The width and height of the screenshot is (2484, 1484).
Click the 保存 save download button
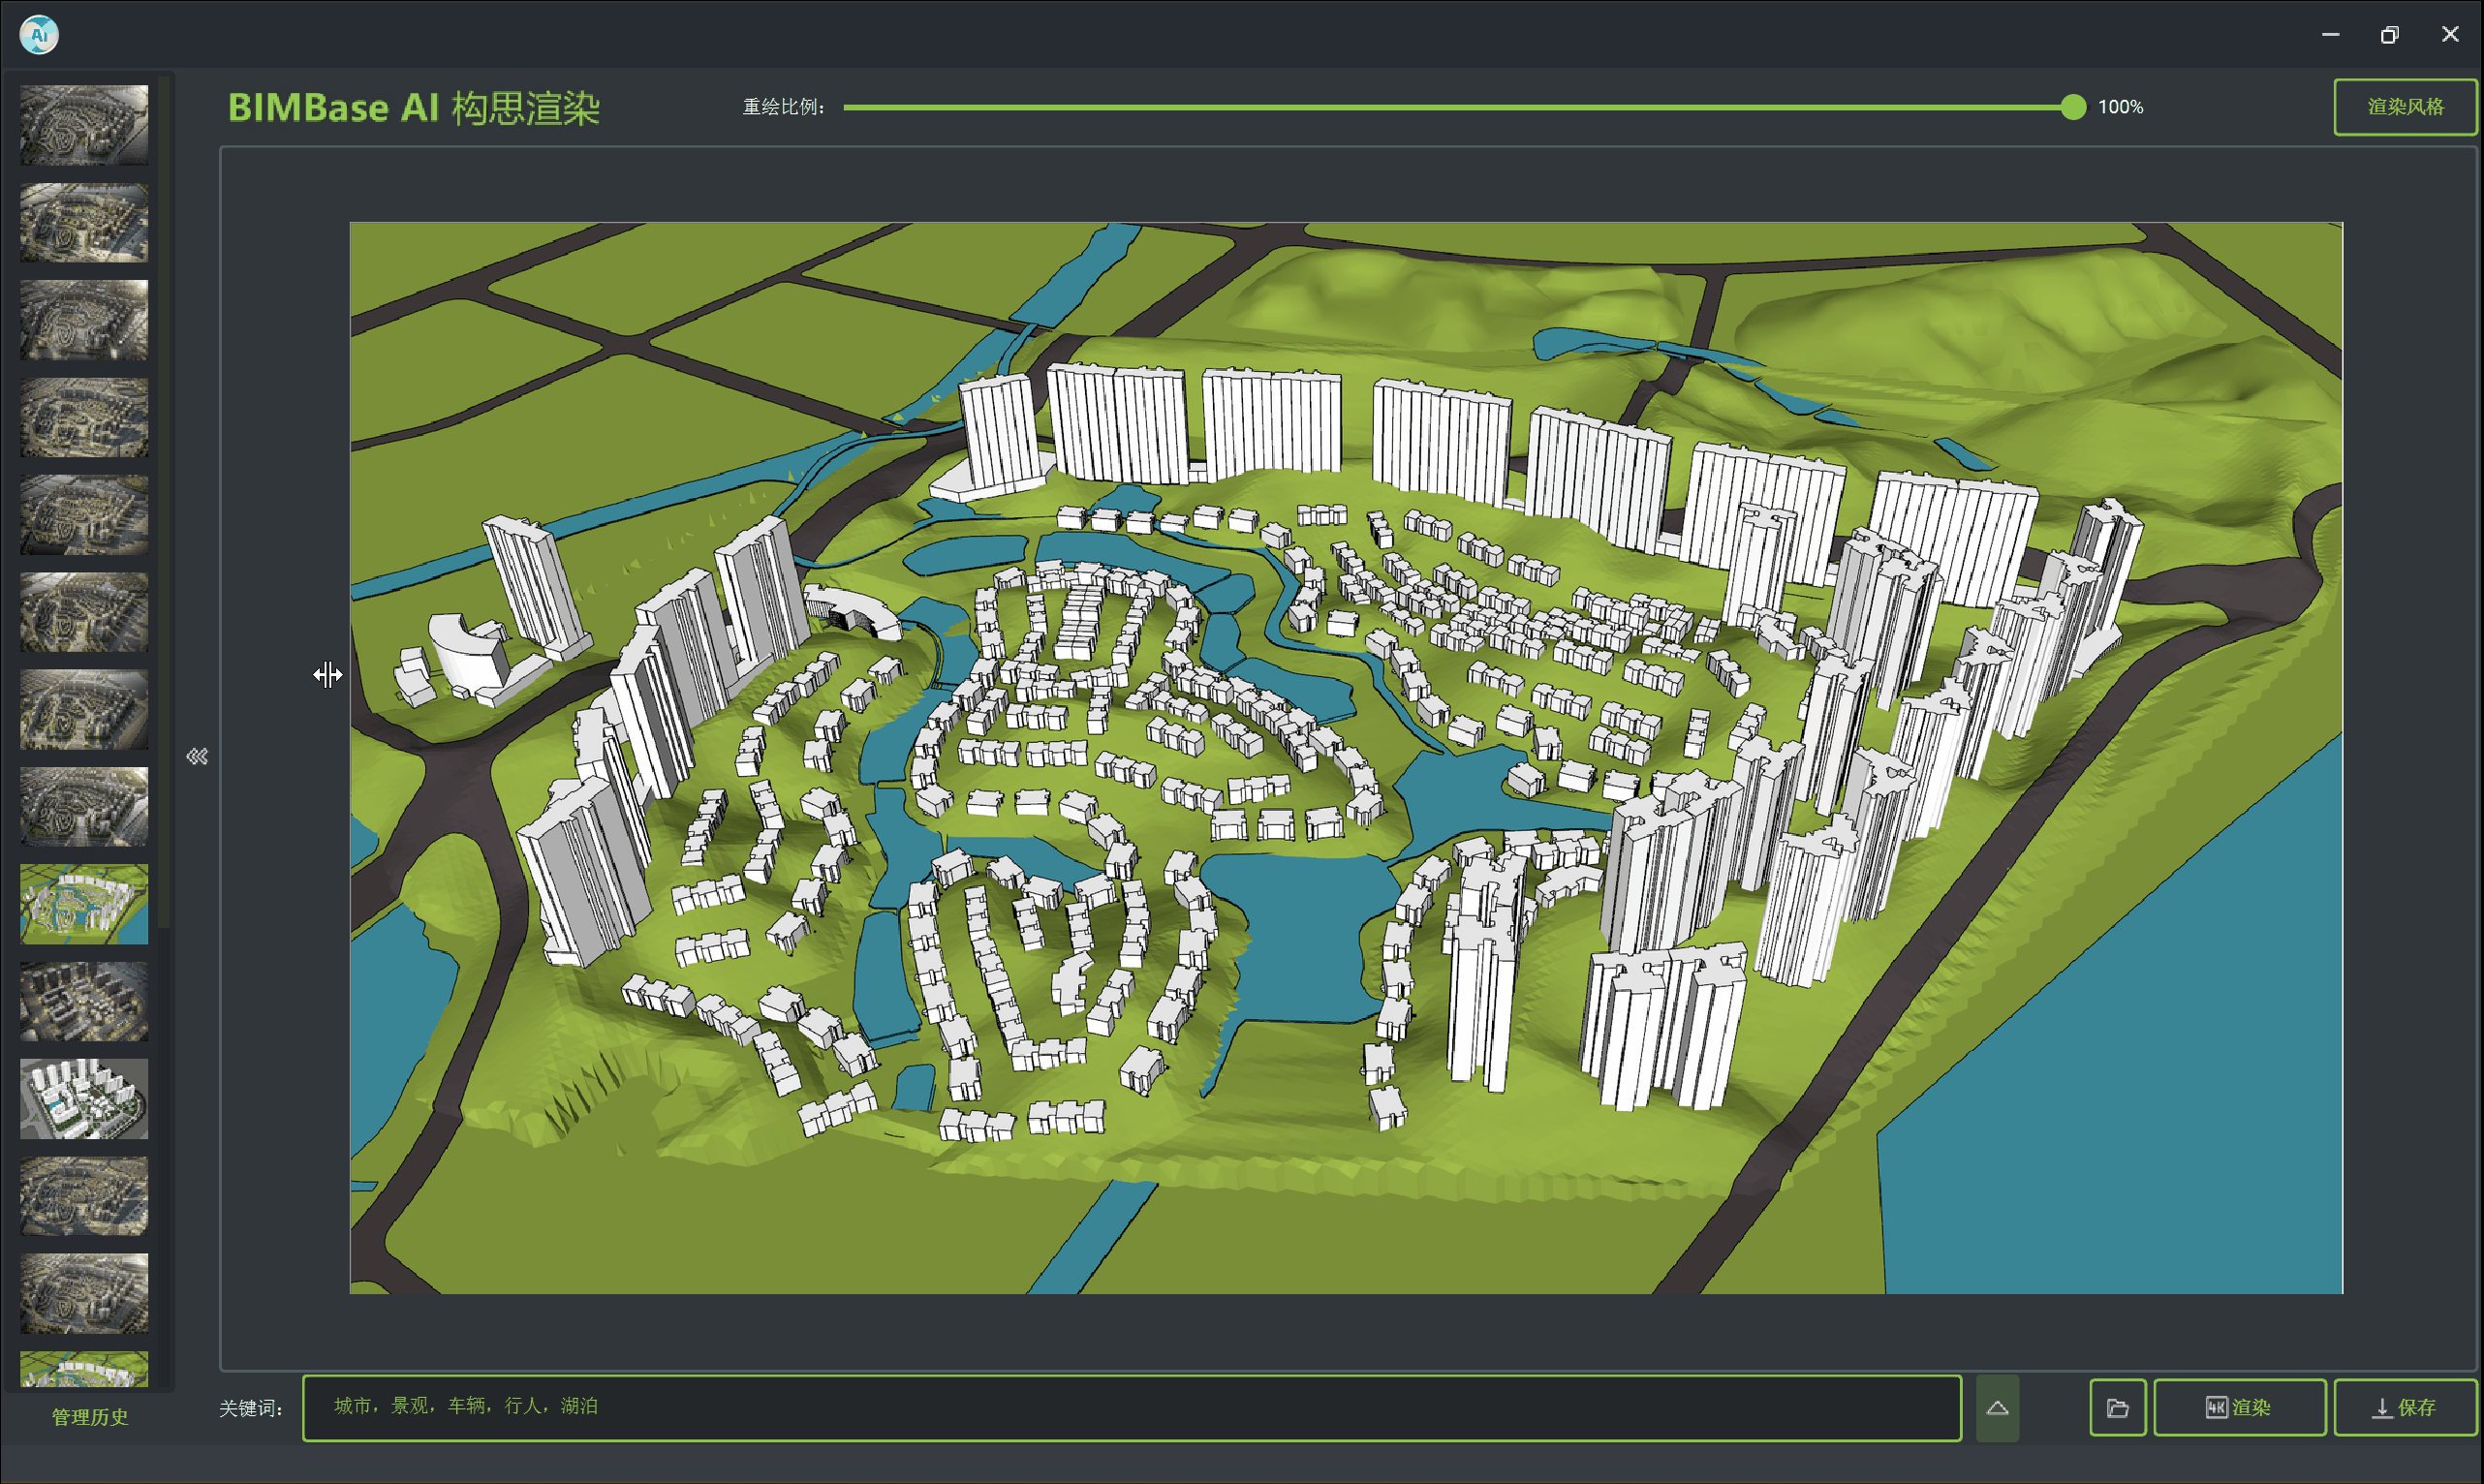click(x=2404, y=1407)
